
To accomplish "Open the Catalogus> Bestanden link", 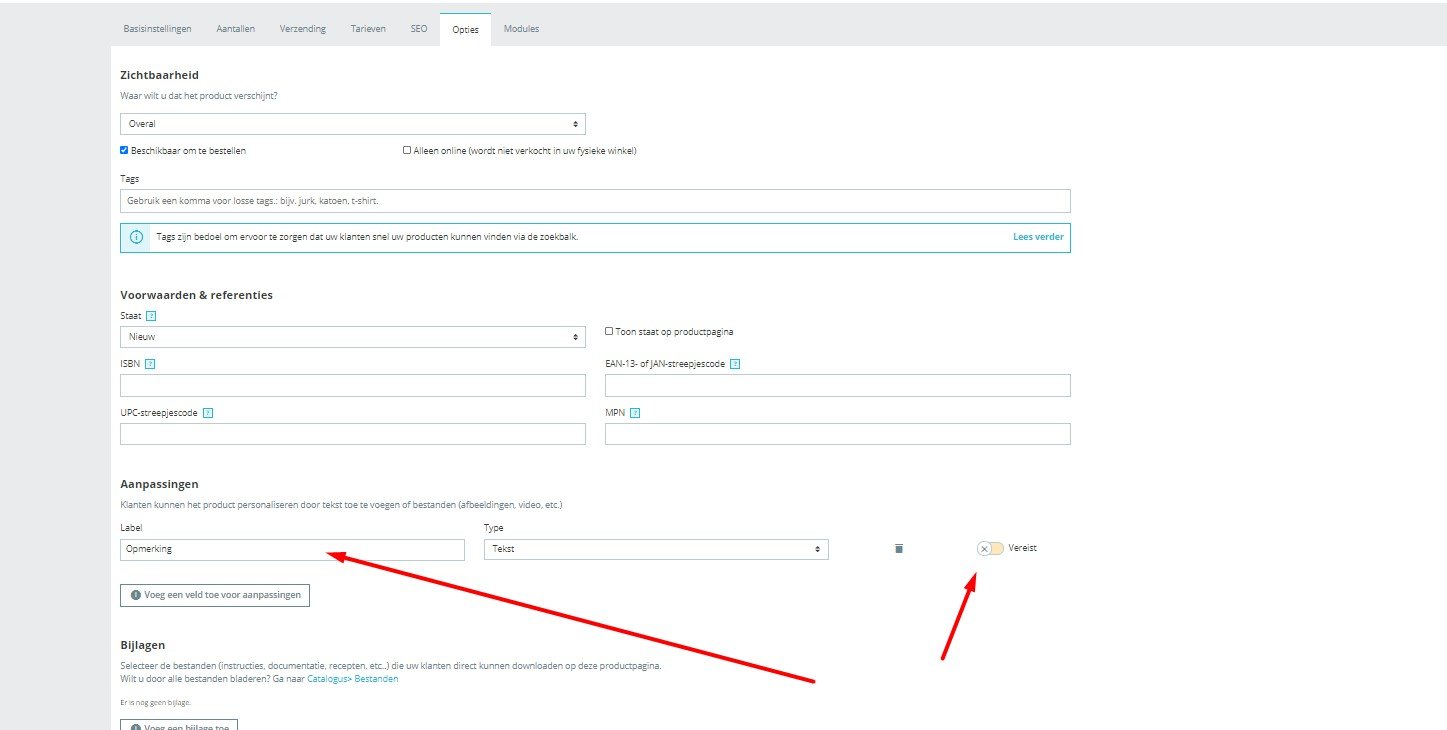I will 353,679.
